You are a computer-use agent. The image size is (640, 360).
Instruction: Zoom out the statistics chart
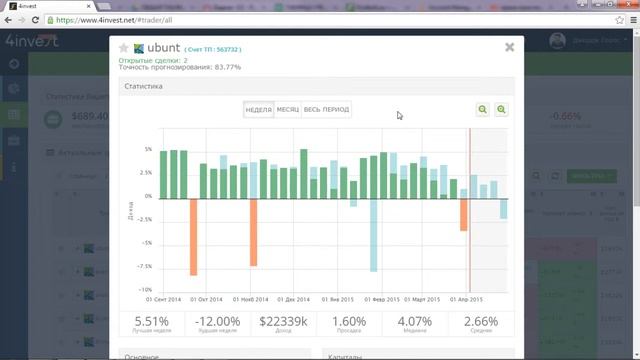pos(482,109)
